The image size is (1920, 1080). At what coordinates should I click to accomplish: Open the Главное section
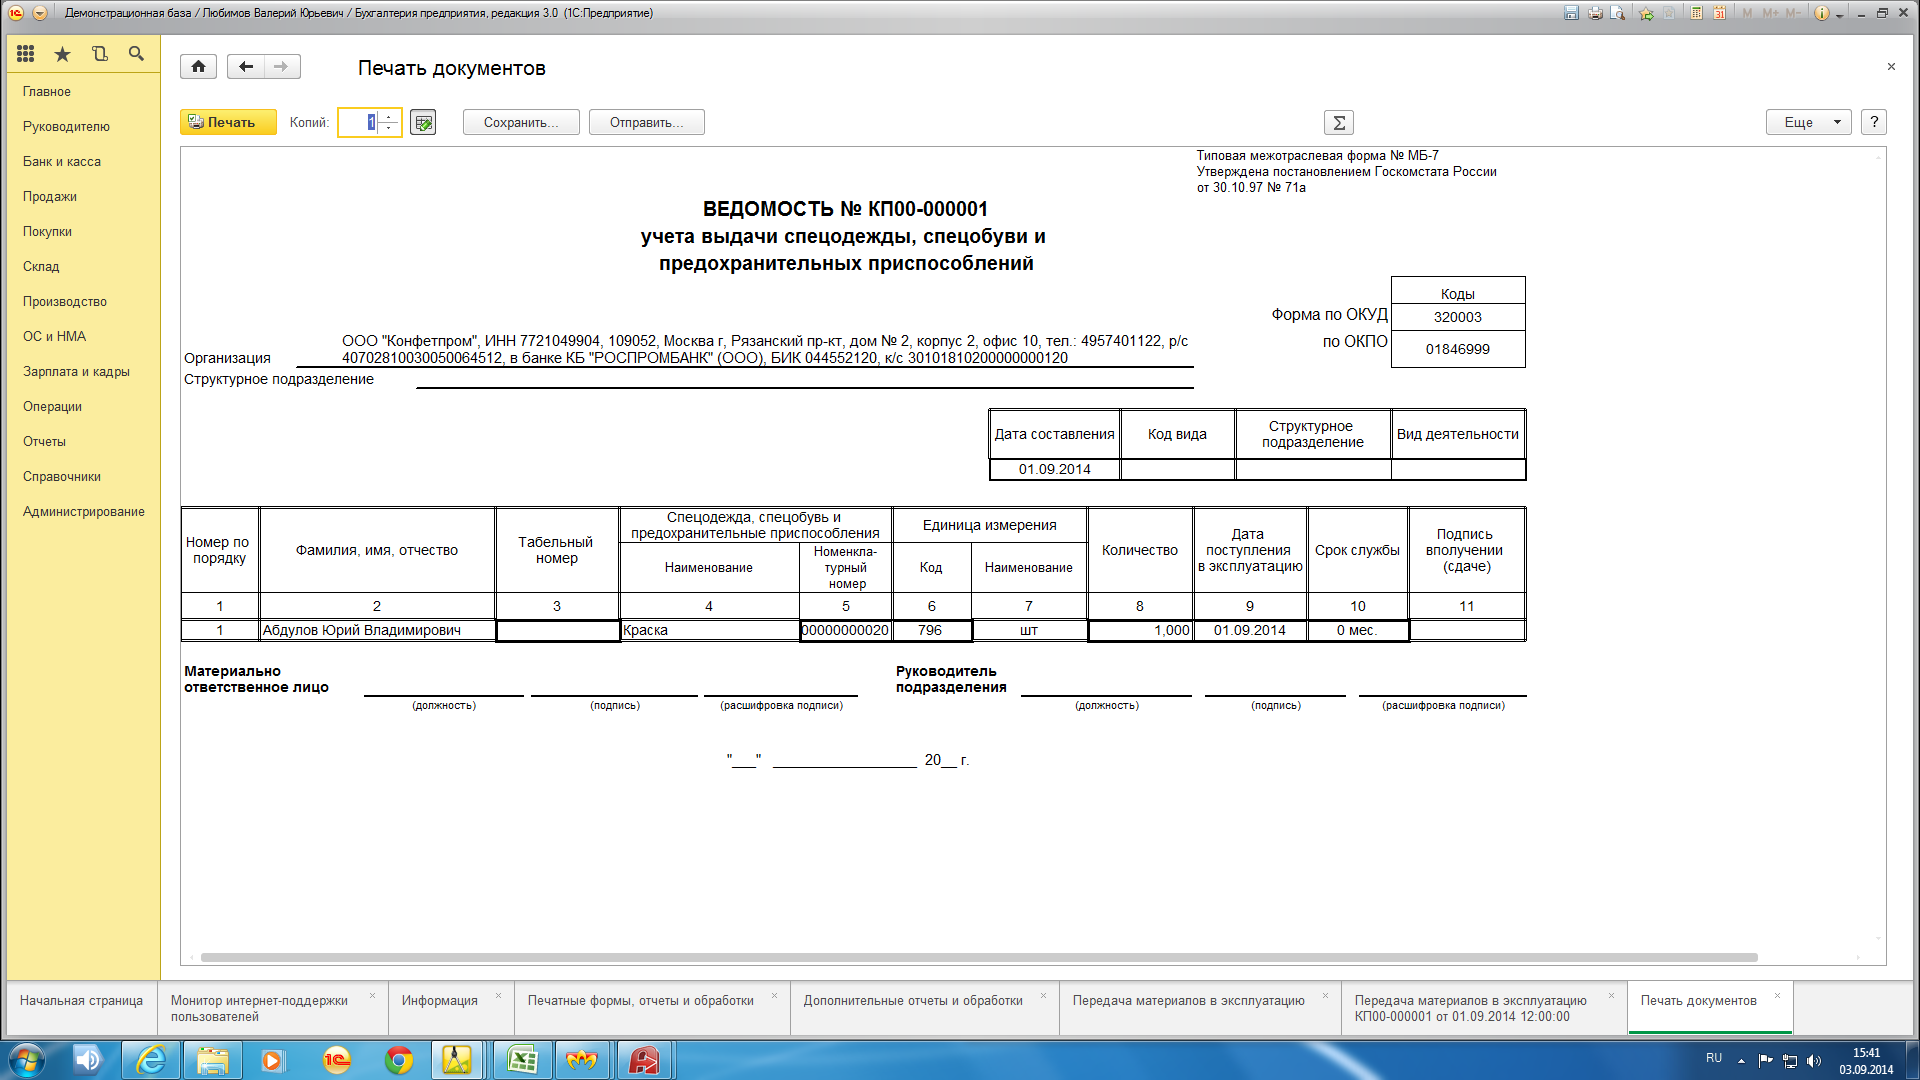47,91
